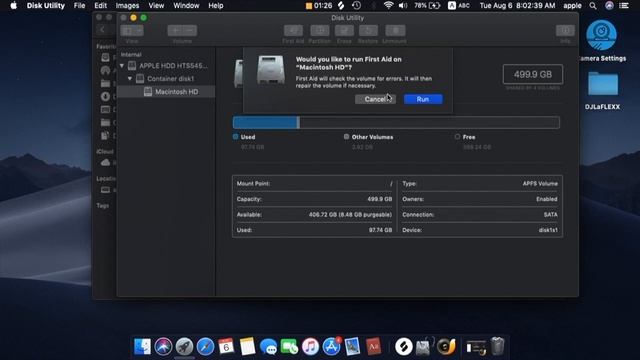Click the battery 78% status icon
Viewport: 640px width, 360px height.
point(427,6)
